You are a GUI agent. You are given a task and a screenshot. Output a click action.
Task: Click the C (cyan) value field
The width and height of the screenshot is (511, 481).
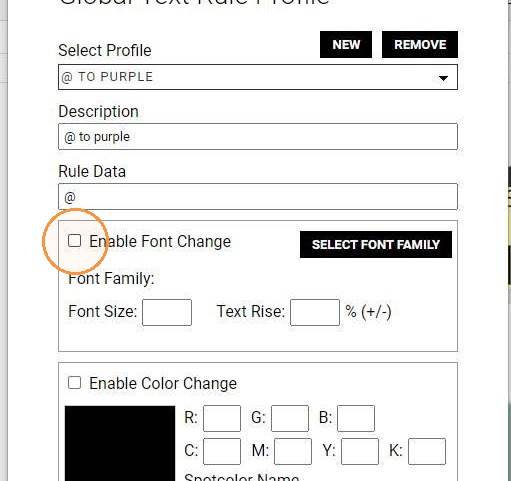pos(222,451)
